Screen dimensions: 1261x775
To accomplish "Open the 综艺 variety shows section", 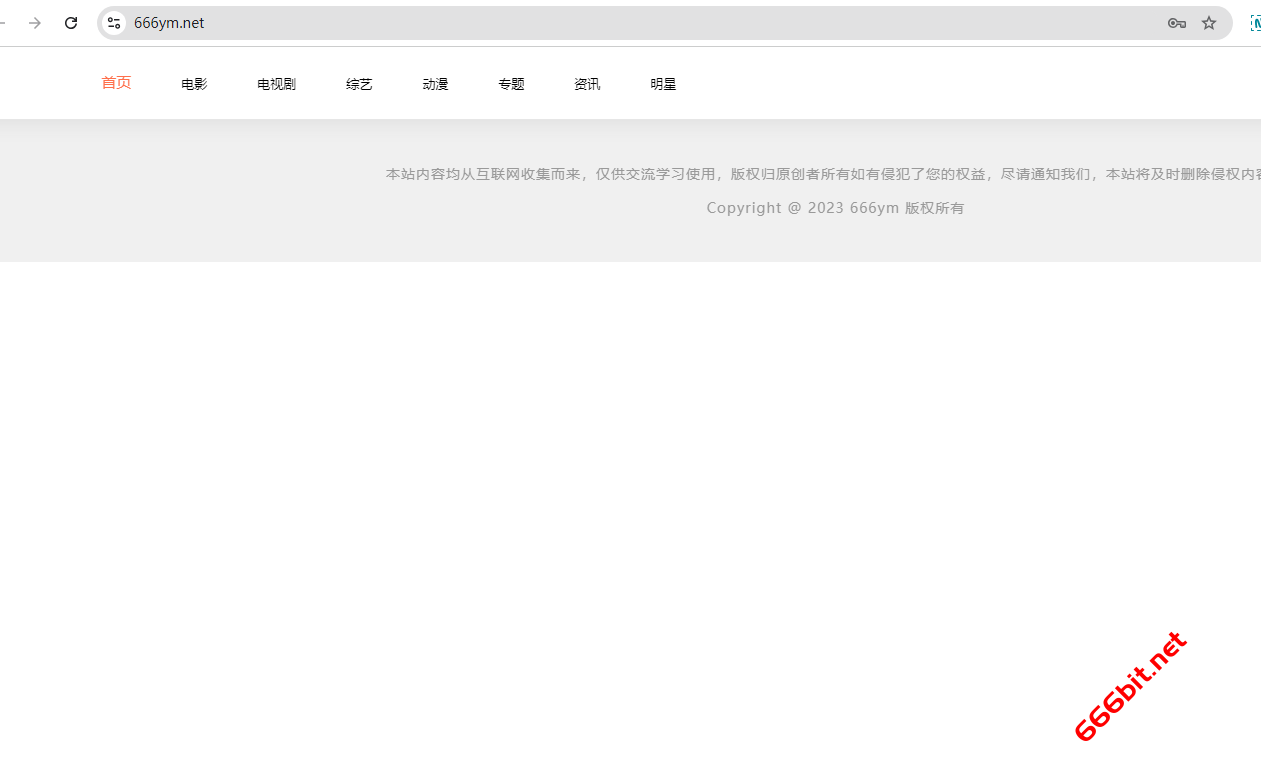I will coord(359,85).
